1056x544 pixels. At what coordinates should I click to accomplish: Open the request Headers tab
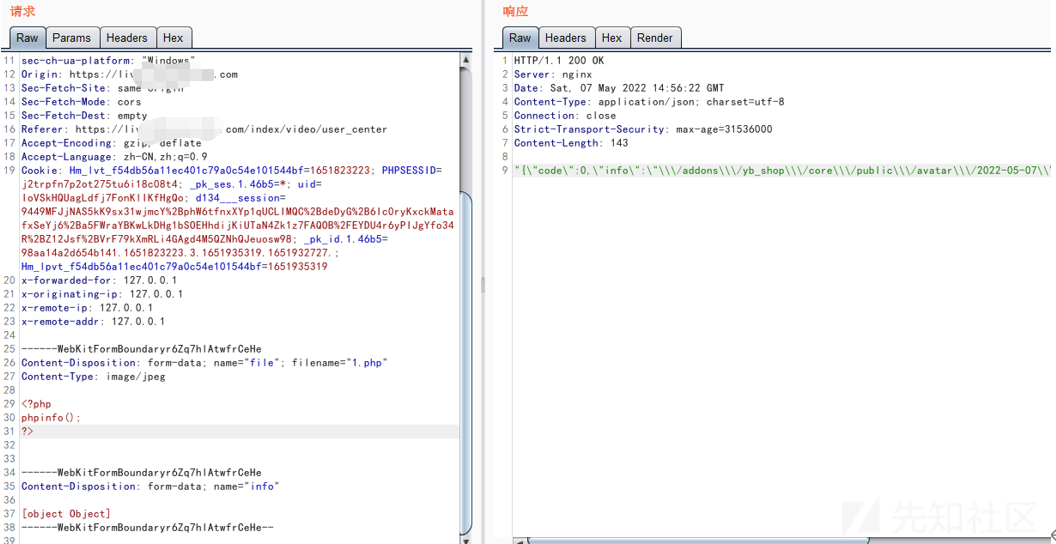128,38
